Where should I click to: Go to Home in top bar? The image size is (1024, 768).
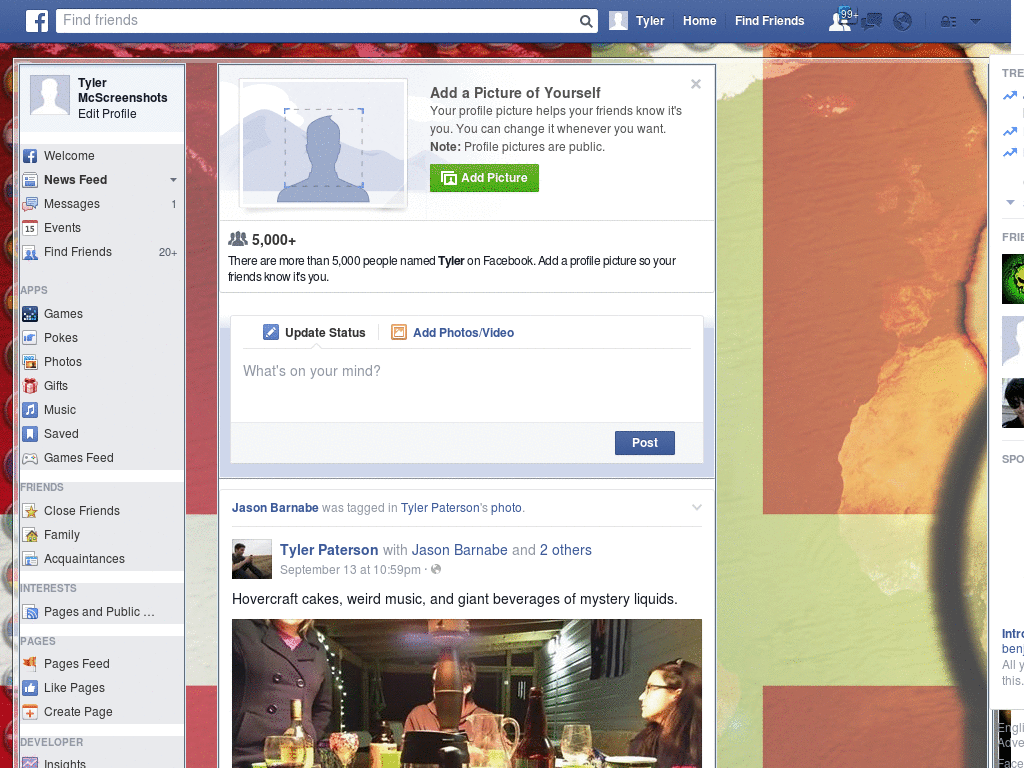click(699, 21)
